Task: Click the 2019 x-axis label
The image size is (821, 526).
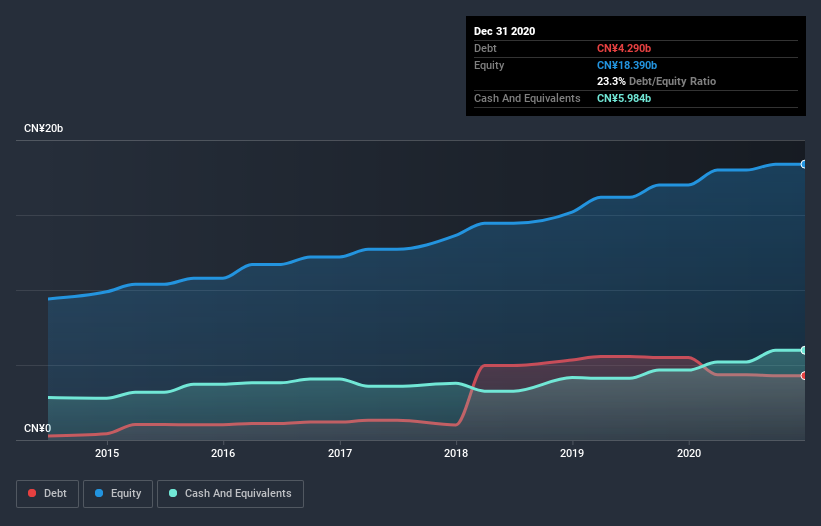Action: [572, 453]
